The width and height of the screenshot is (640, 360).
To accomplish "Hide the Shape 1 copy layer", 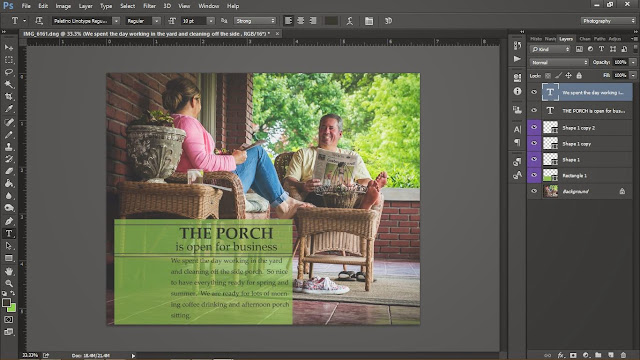I will click(534, 143).
